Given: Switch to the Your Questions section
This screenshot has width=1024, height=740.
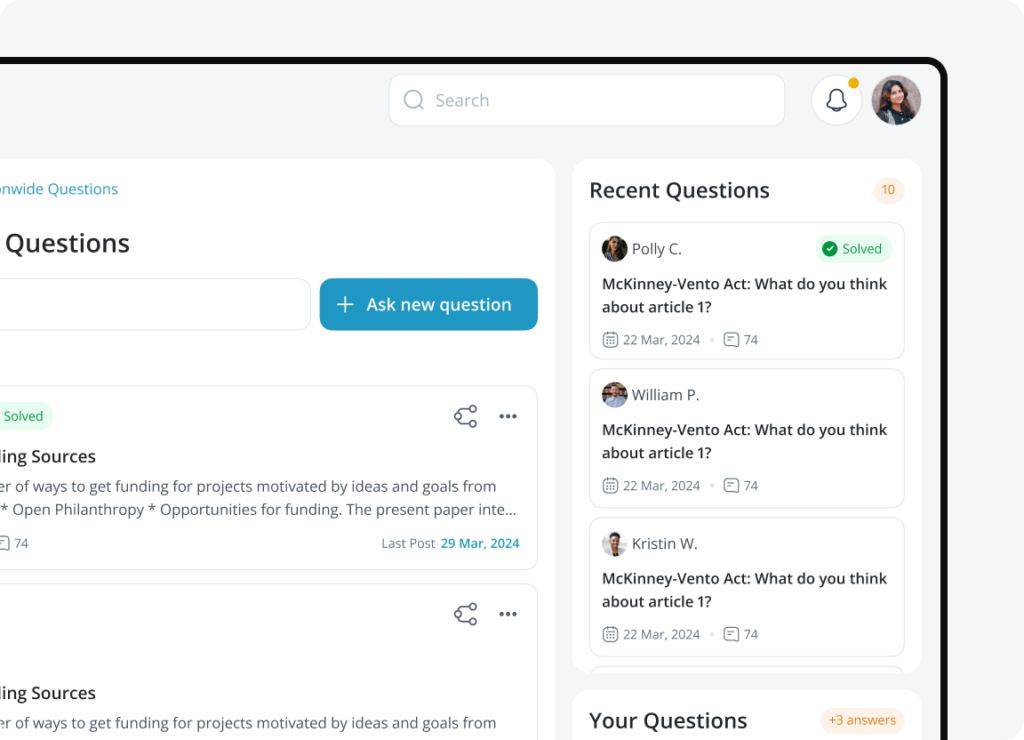Looking at the screenshot, I should coord(667,720).
